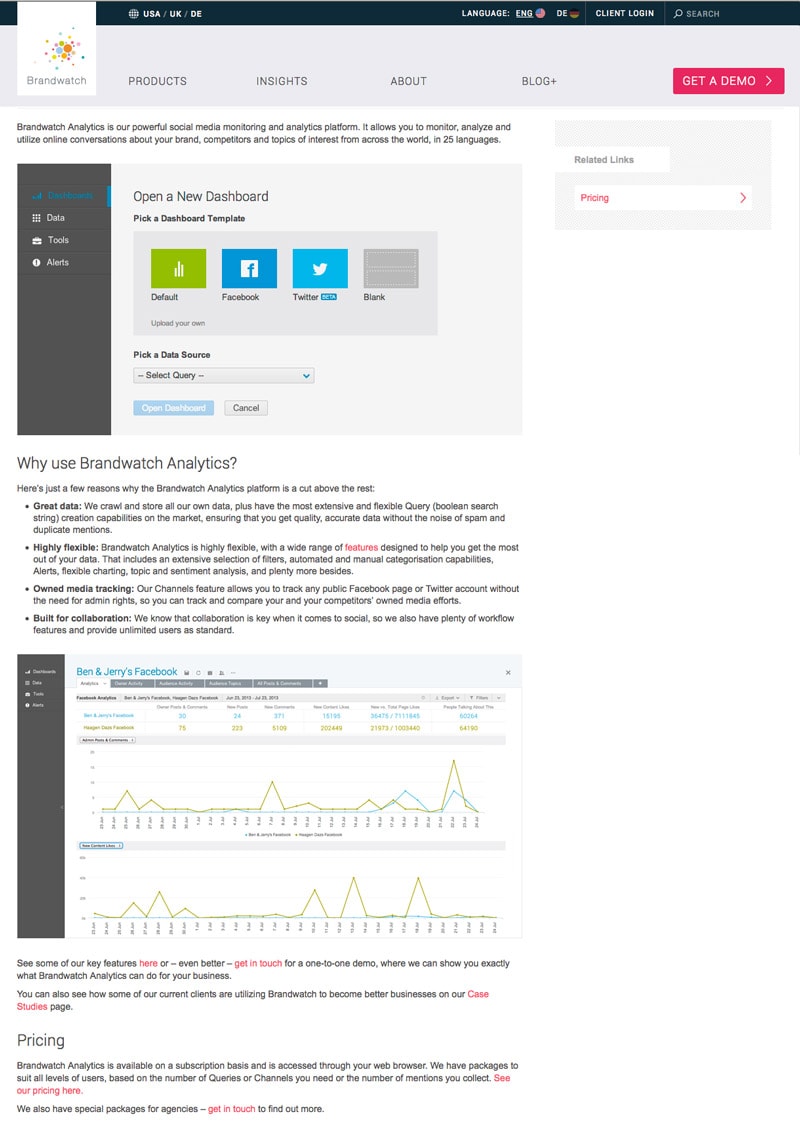Screen dimensions: 800x1135
Task: Open the Export dropdown in Facebook dashboard
Action: point(447,698)
